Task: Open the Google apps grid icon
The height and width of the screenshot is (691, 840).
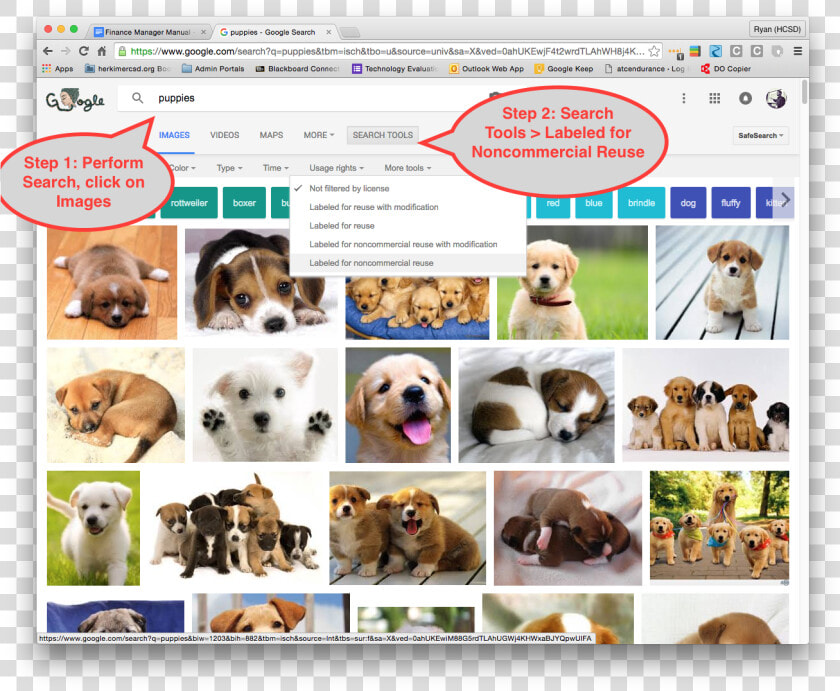Action: (715, 98)
